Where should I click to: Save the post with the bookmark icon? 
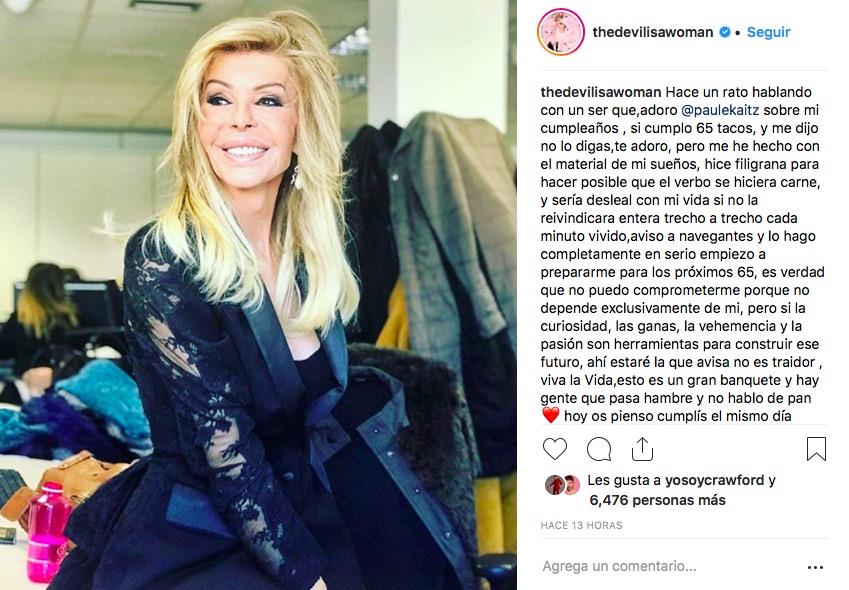point(816,449)
